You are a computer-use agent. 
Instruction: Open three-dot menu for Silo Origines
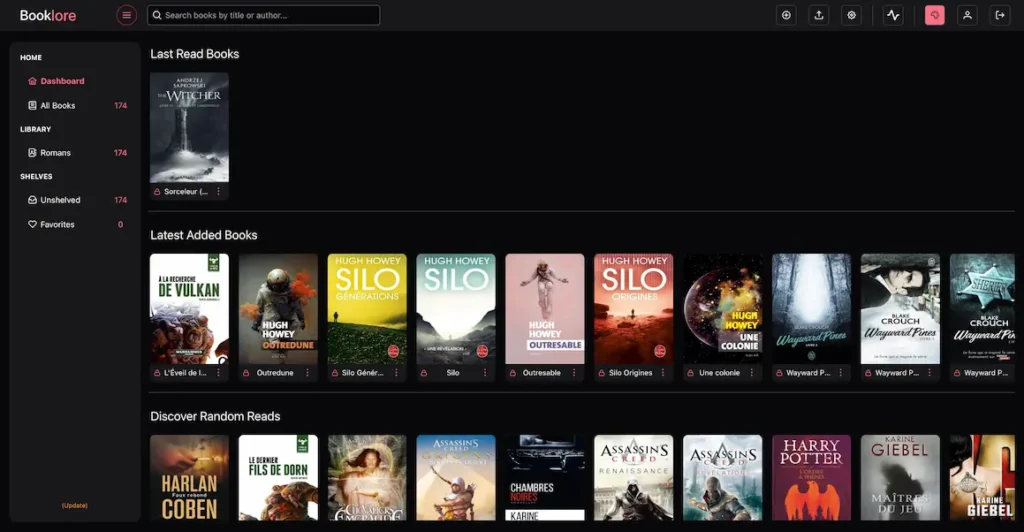point(662,373)
